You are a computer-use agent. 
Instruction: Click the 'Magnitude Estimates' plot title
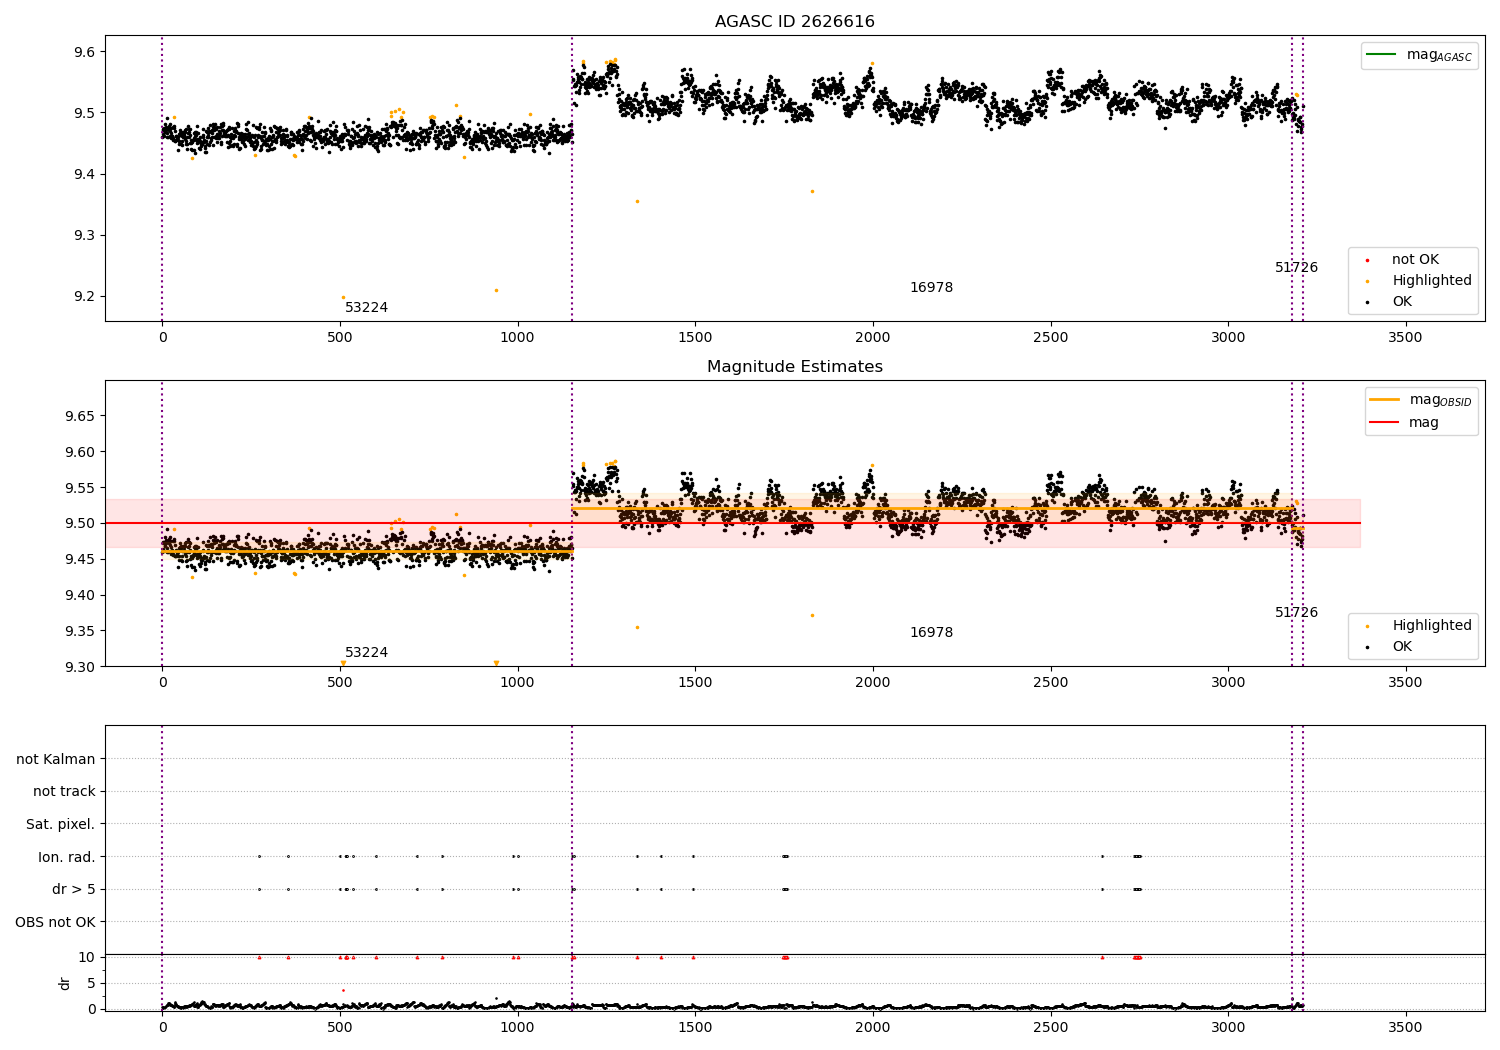794,367
